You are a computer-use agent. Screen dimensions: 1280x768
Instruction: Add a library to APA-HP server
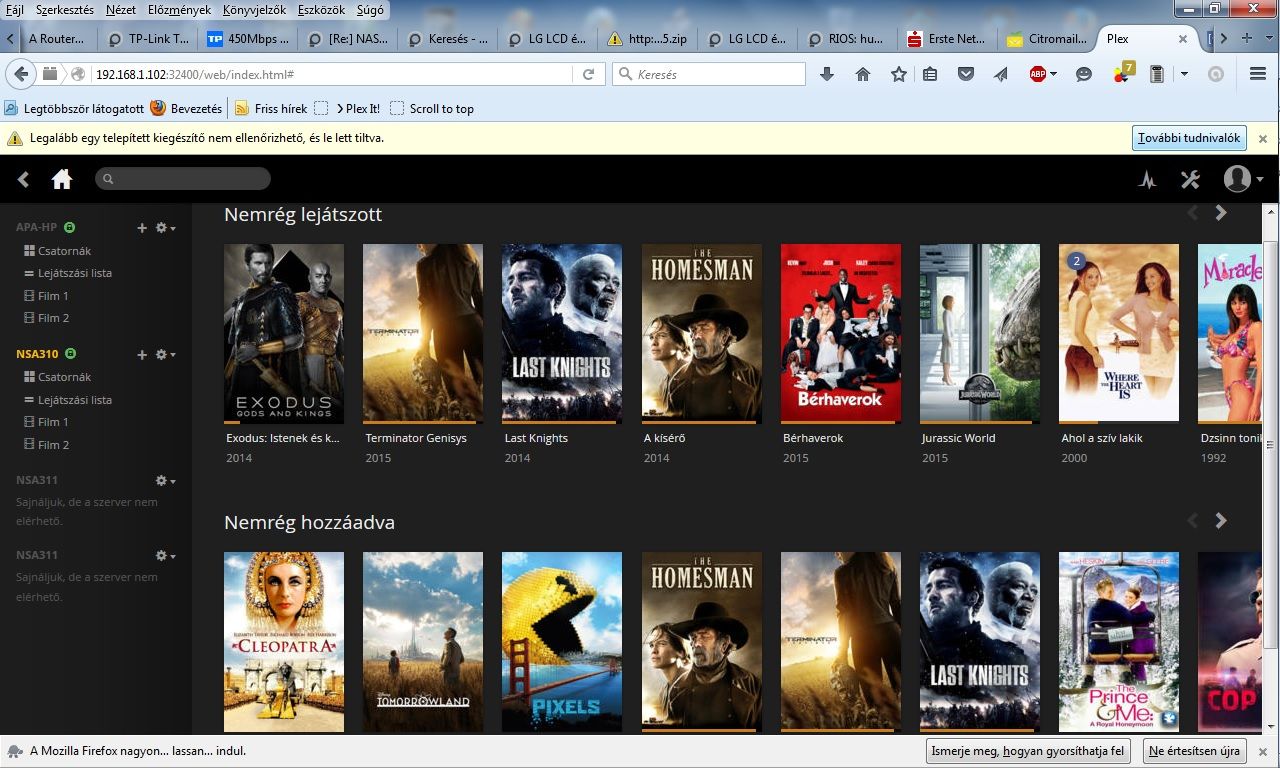tap(142, 228)
